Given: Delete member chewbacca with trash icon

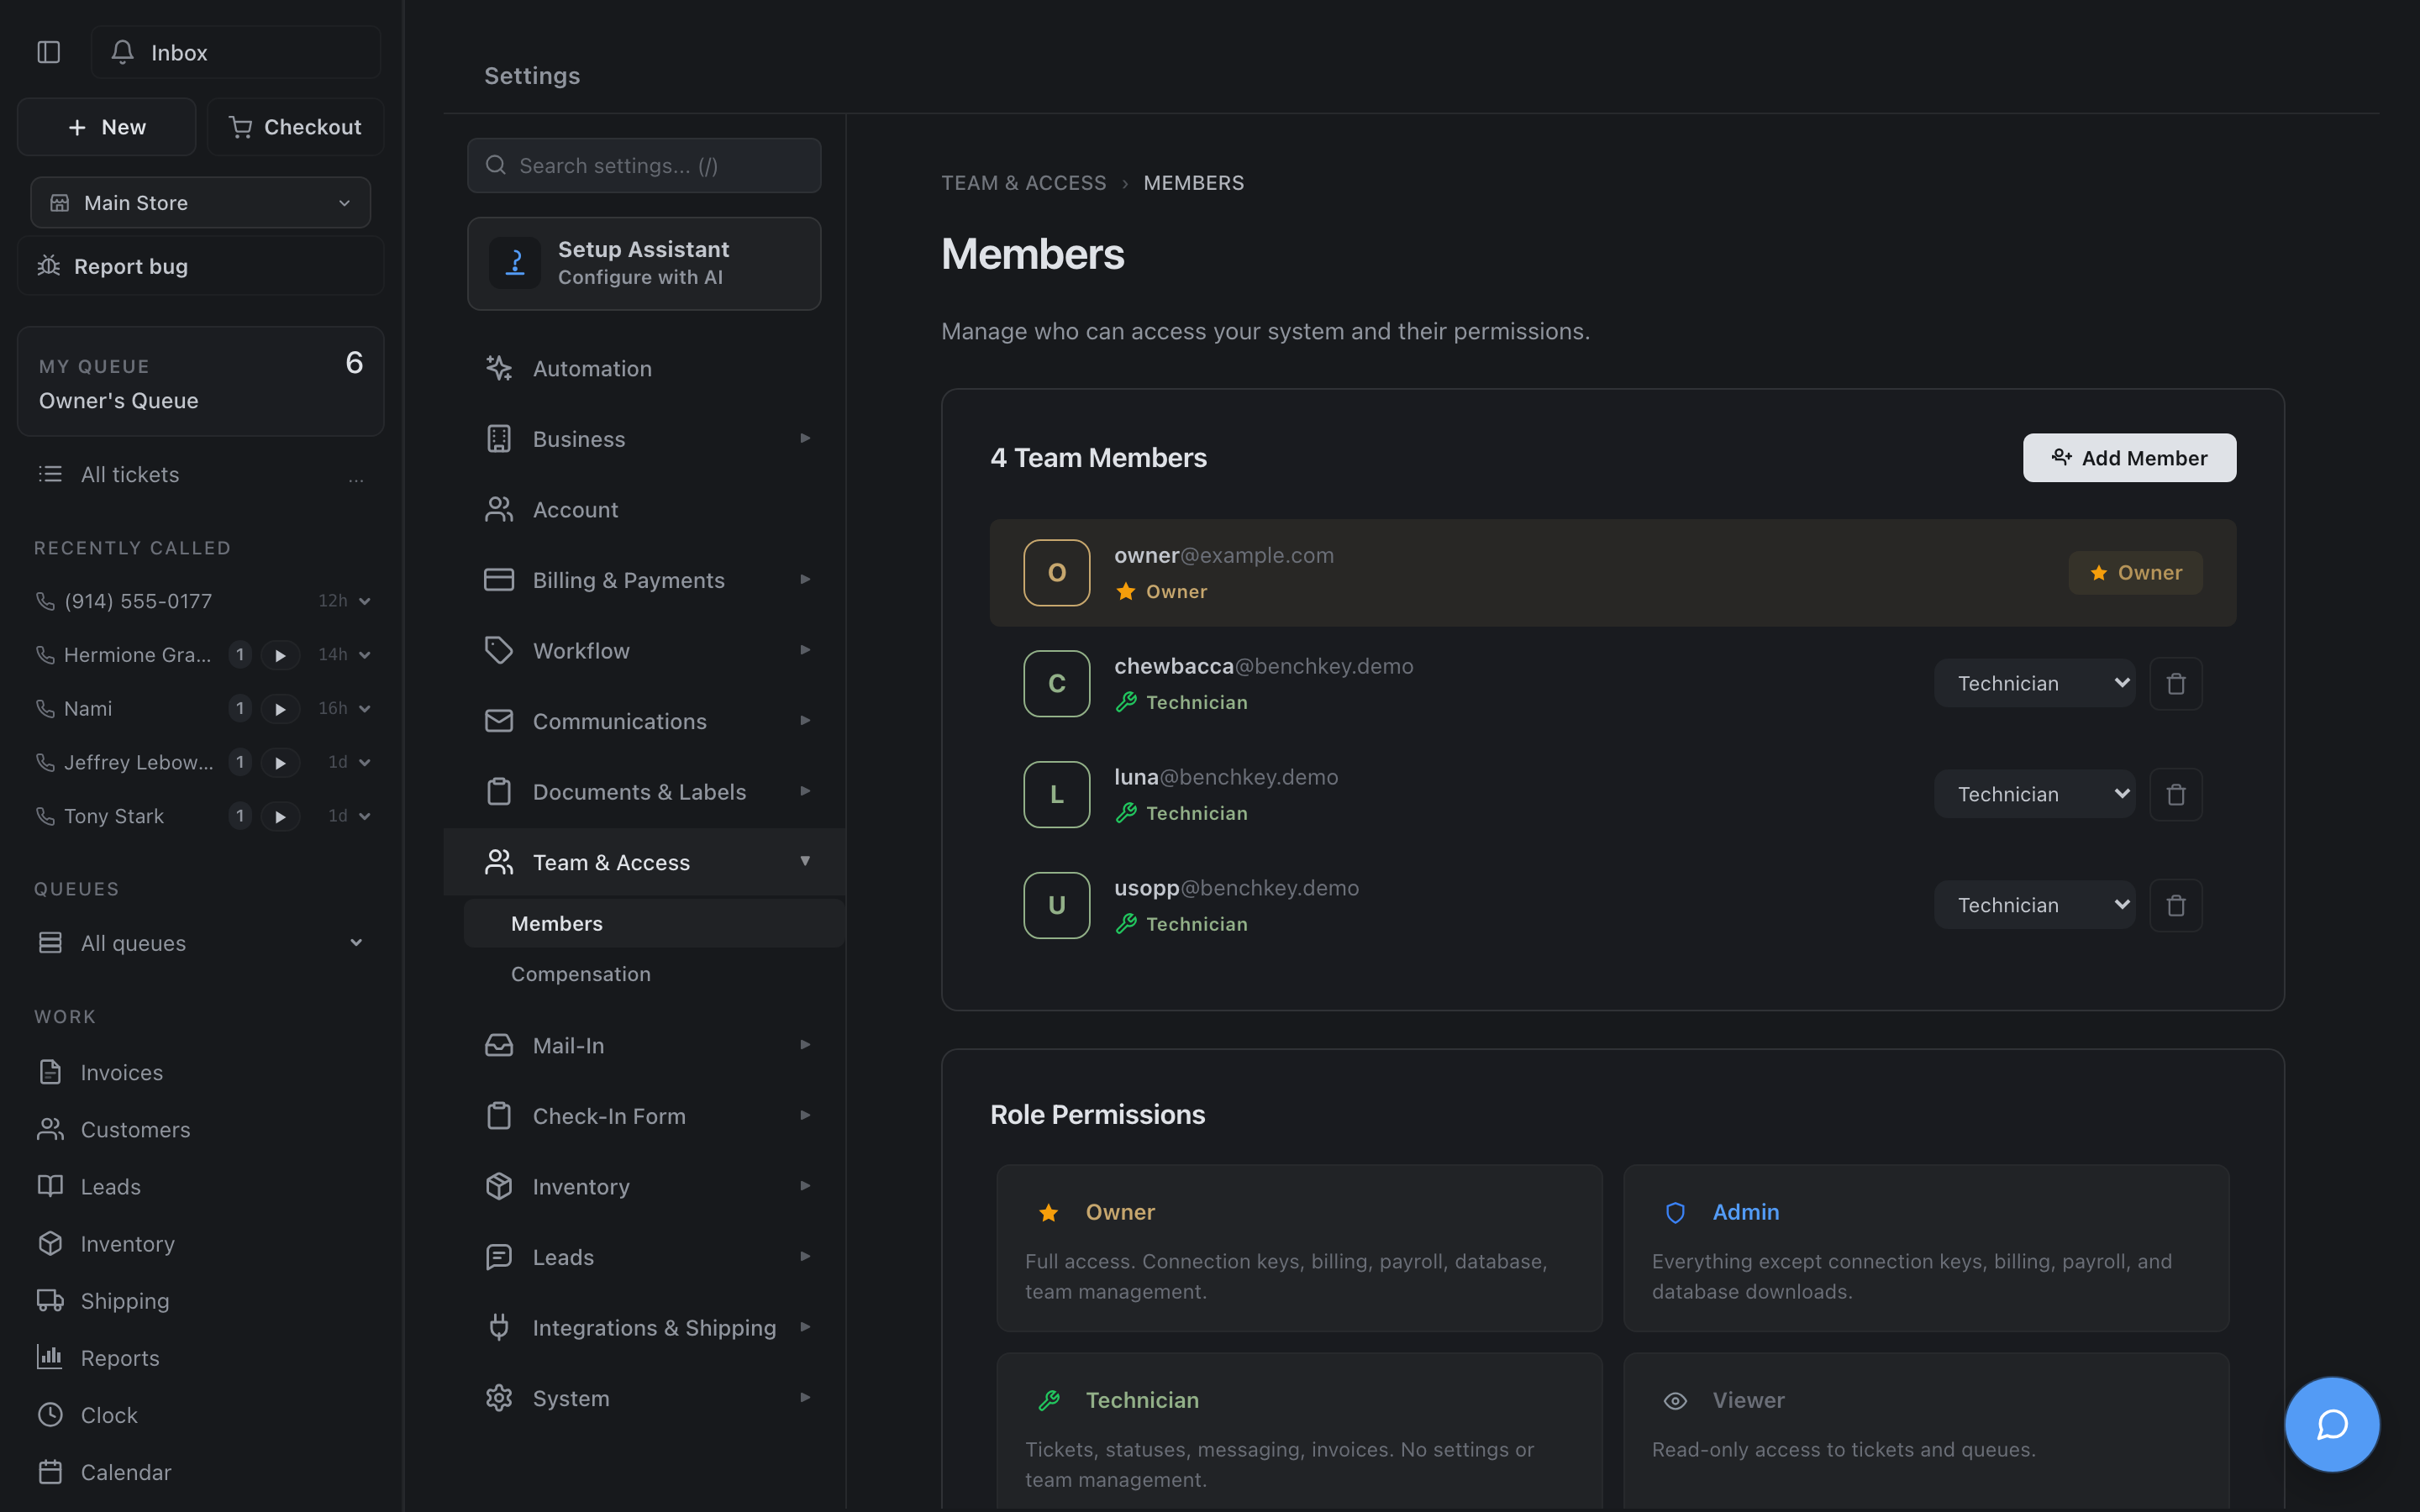Looking at the screenshot, I should pyautogui.click(x=2176, y=684).
